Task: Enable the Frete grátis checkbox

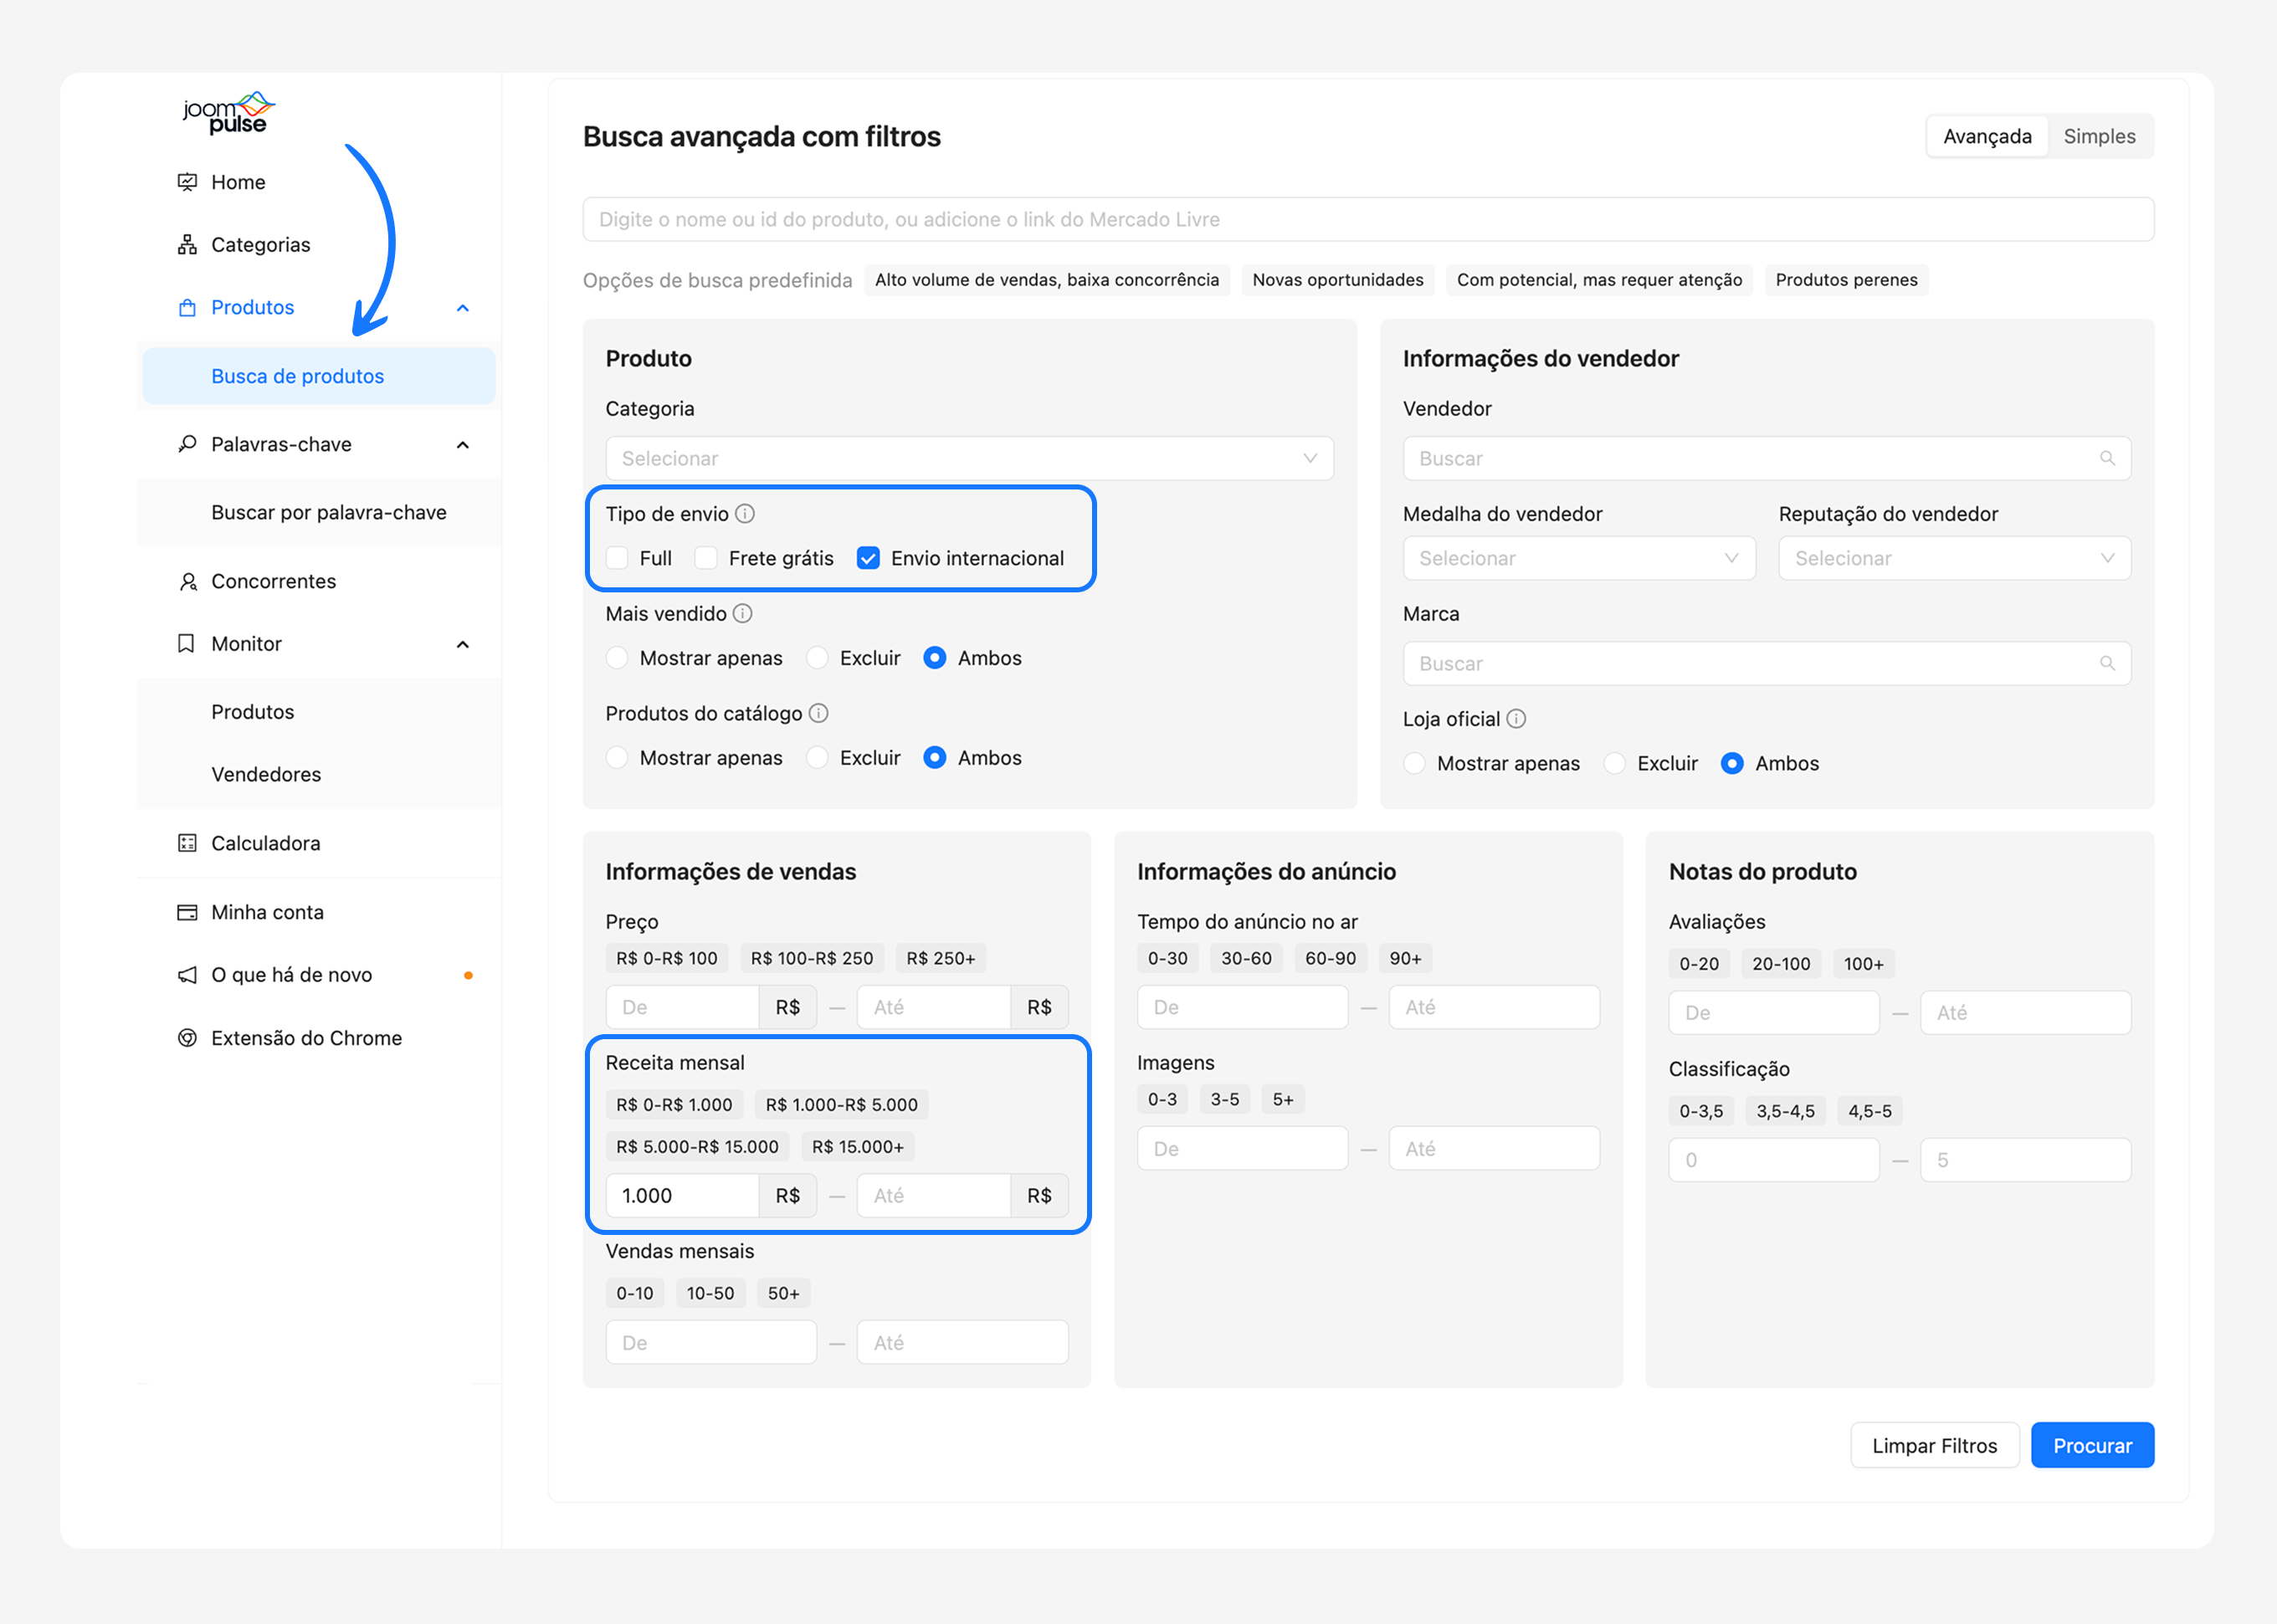Action: (706, 558)
